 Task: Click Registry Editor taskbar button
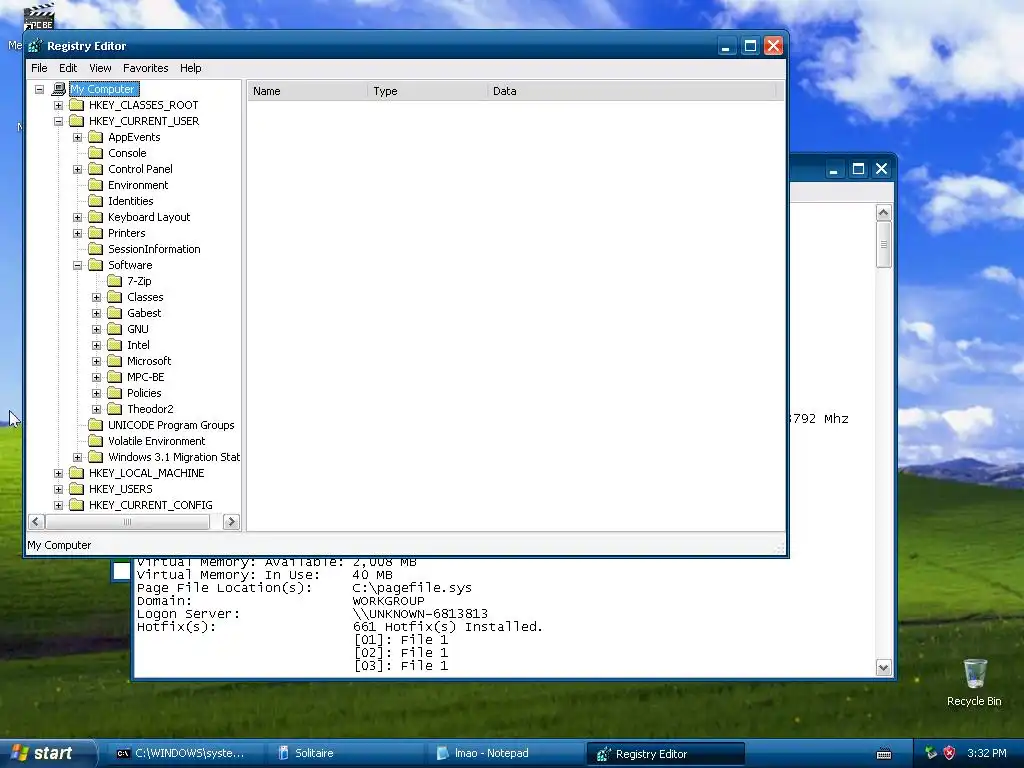[665, 753]
